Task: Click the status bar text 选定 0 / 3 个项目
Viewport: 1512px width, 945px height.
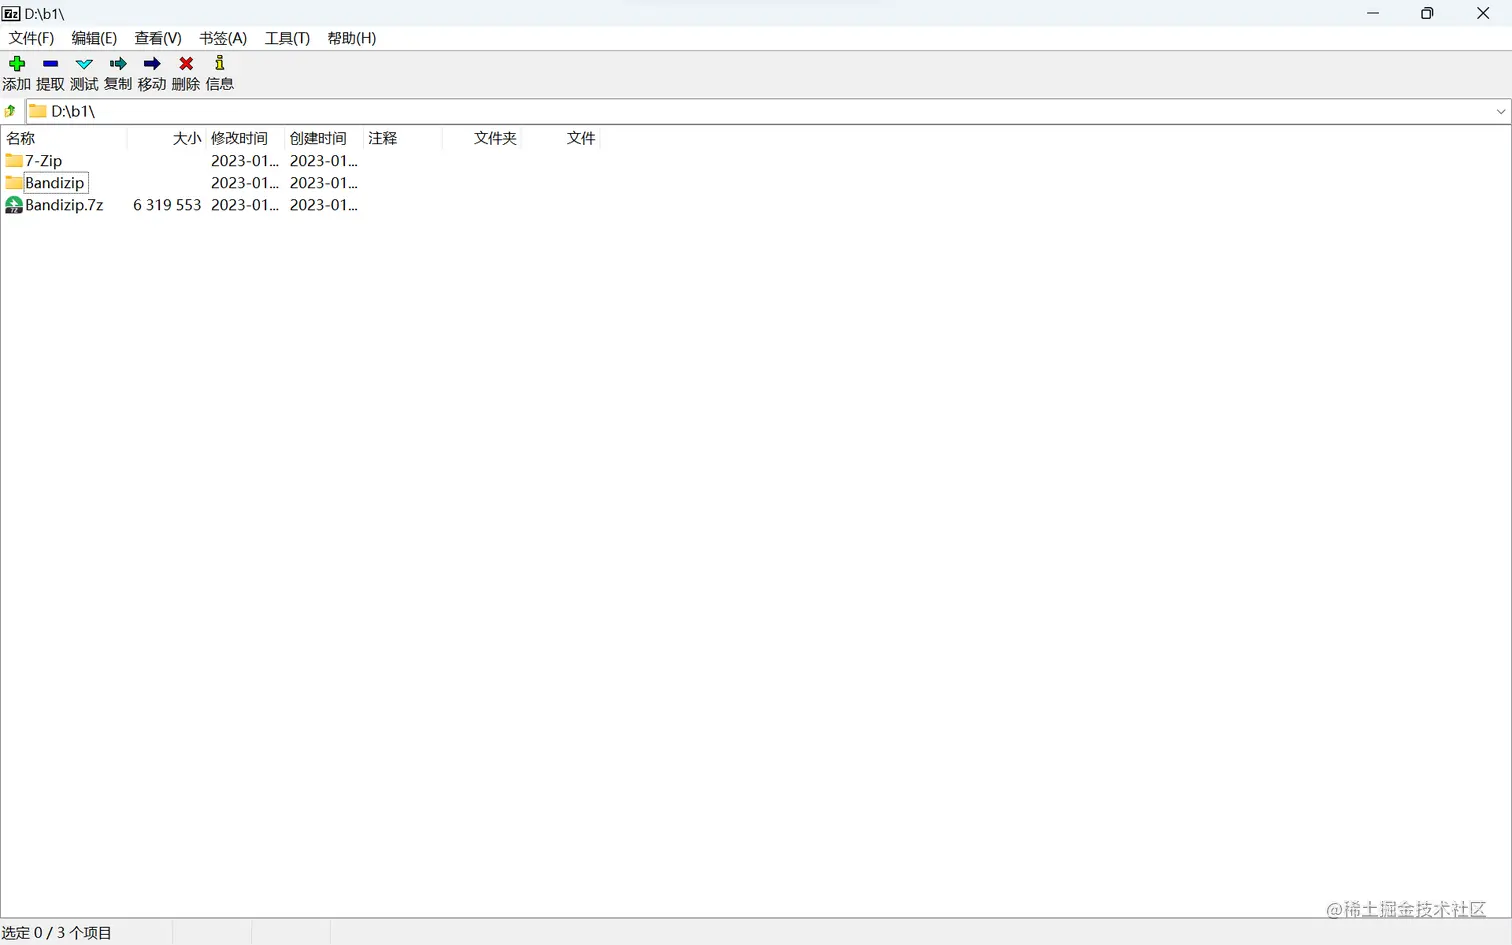Action: click(57, 933)
